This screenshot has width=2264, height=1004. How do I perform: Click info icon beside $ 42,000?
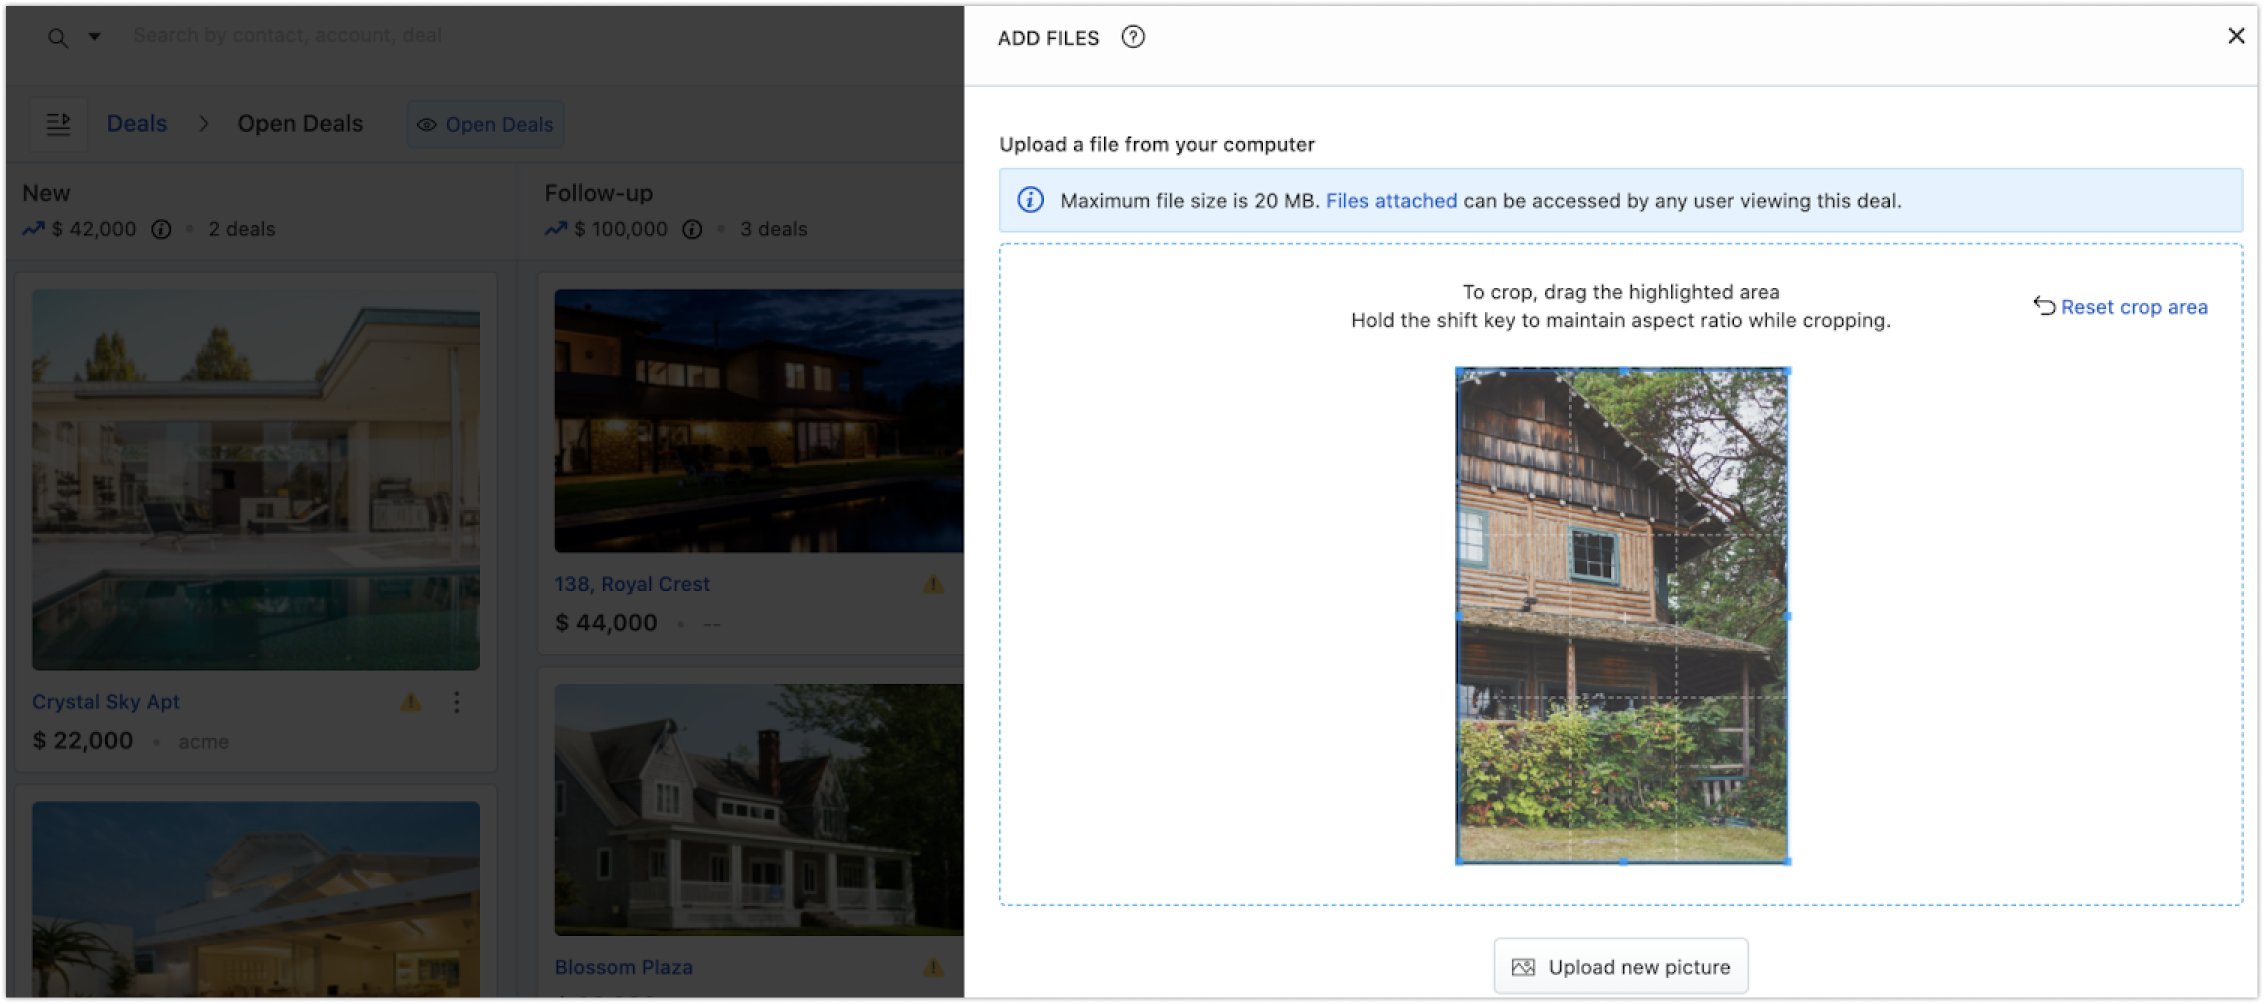[x=161, y=229]
